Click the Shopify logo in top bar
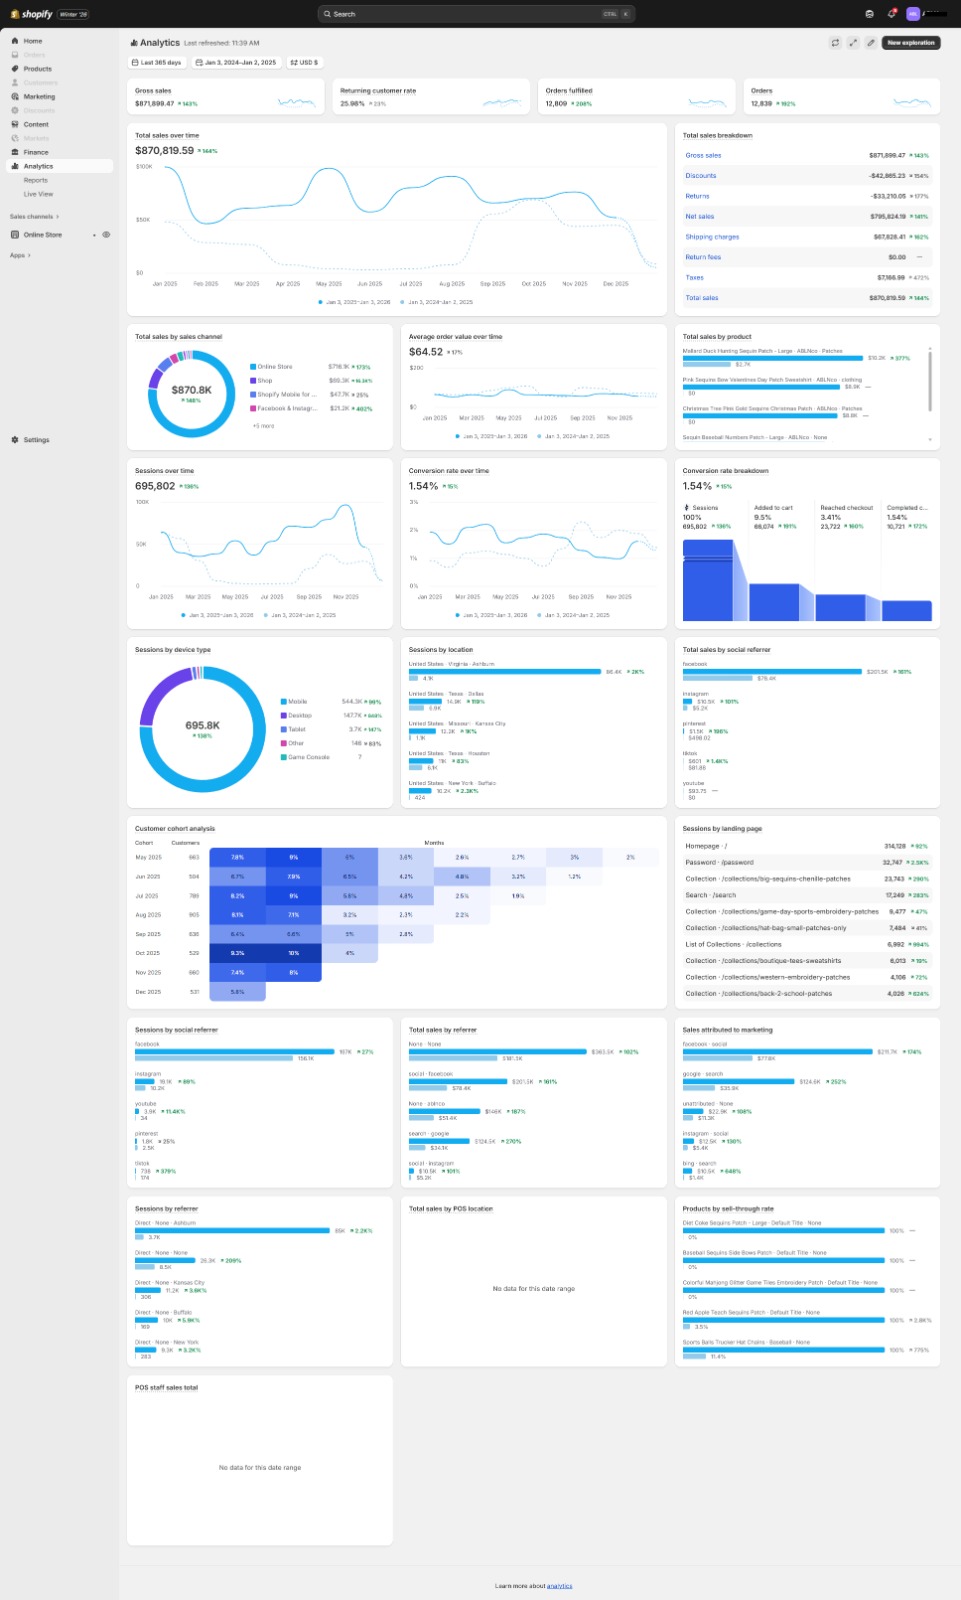Screen dimensions: 961x1600 pos(32,14)
